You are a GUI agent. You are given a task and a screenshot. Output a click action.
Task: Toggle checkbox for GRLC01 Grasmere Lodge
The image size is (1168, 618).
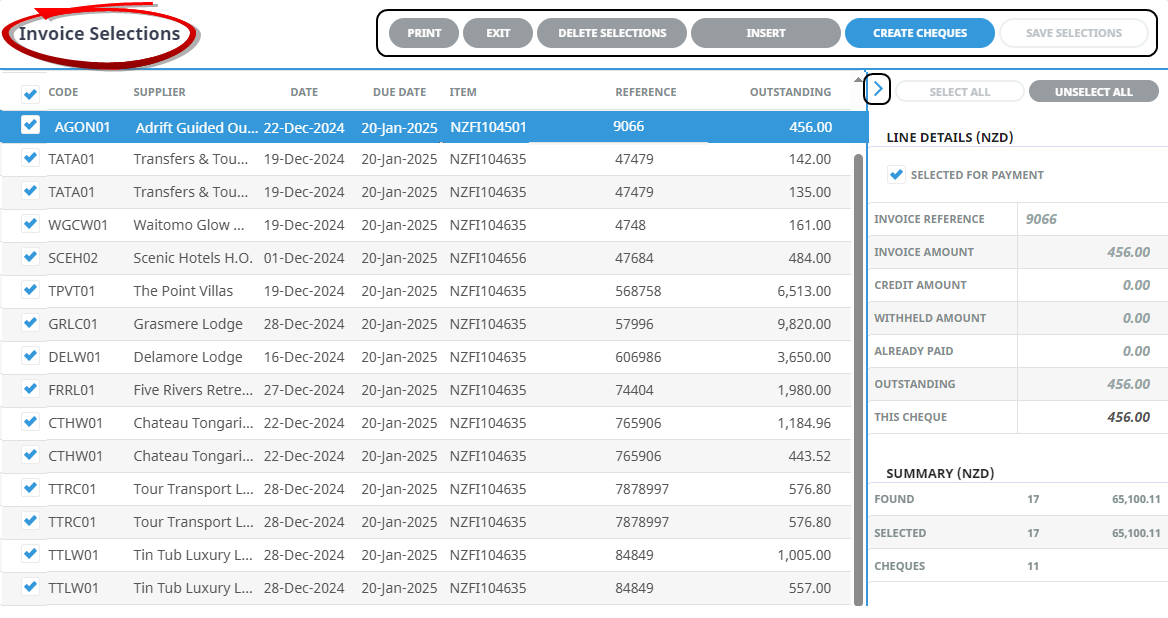click(x=31, y=323)
